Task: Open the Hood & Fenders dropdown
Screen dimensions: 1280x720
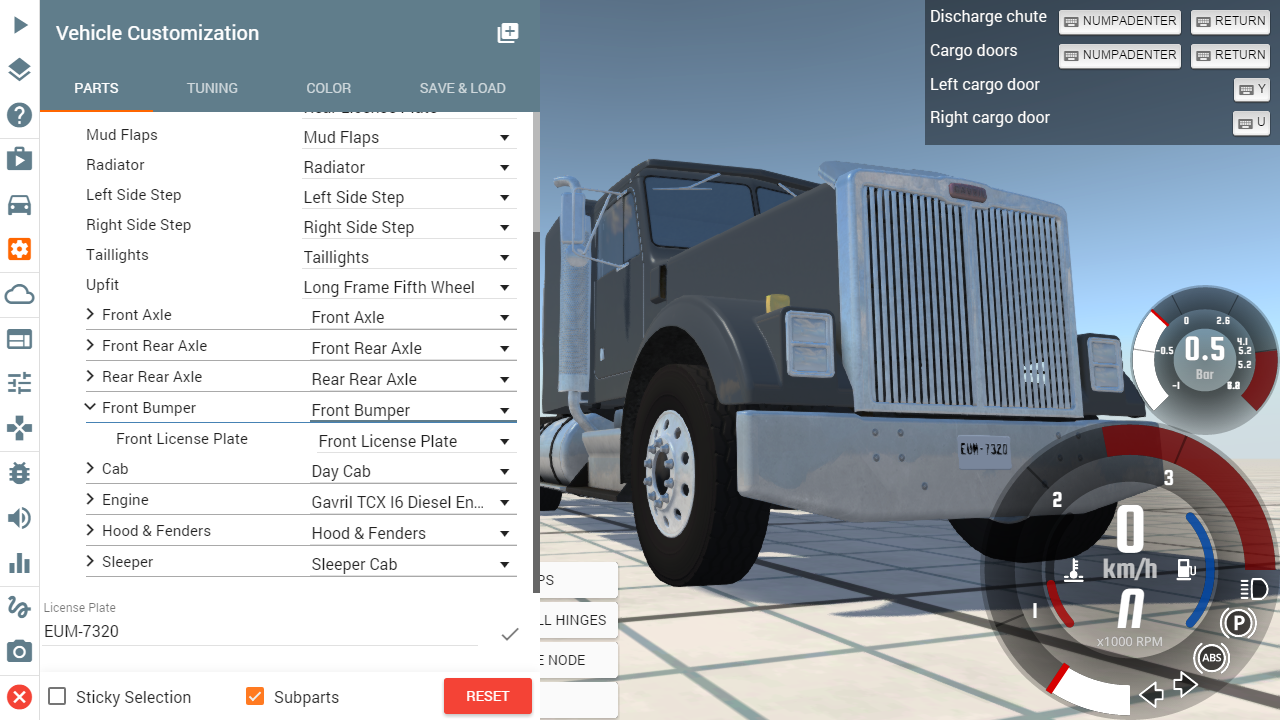Action: 413,533
